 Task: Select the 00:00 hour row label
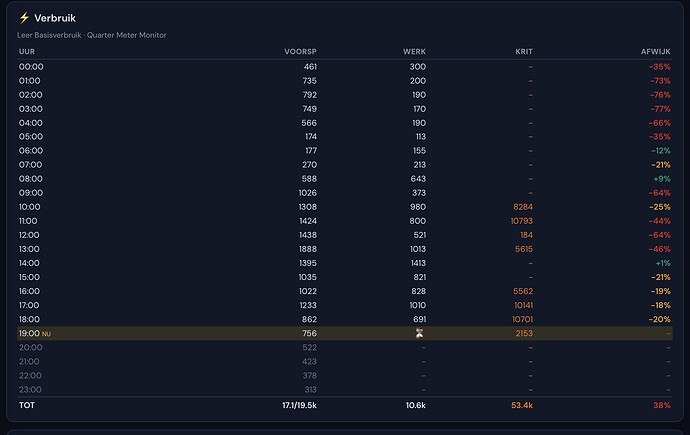tap(31, 67)
